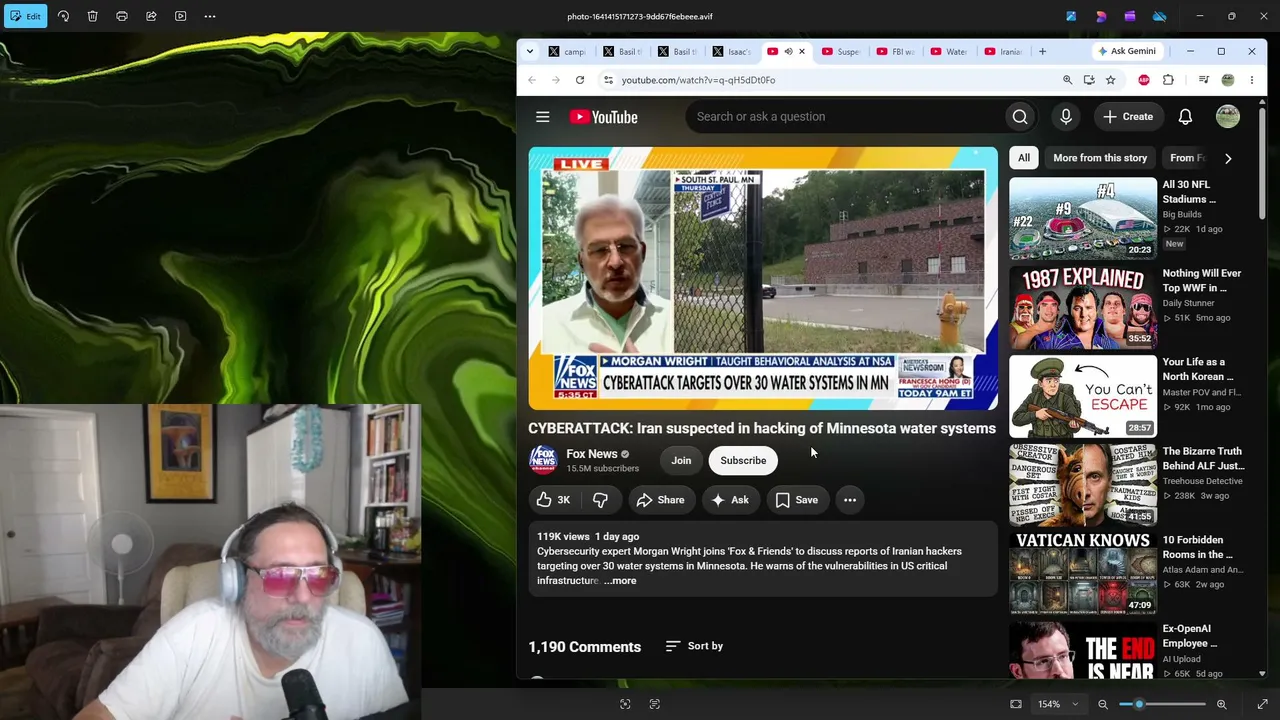Open the Adblock Plus extension icon
The image size is (1280, 720).
[x=1144, y=80]
